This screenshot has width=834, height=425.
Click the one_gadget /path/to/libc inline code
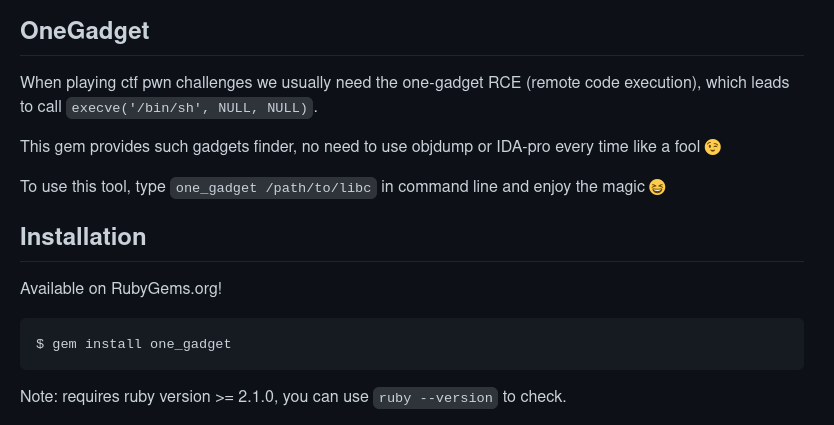[x=273, y=188]
